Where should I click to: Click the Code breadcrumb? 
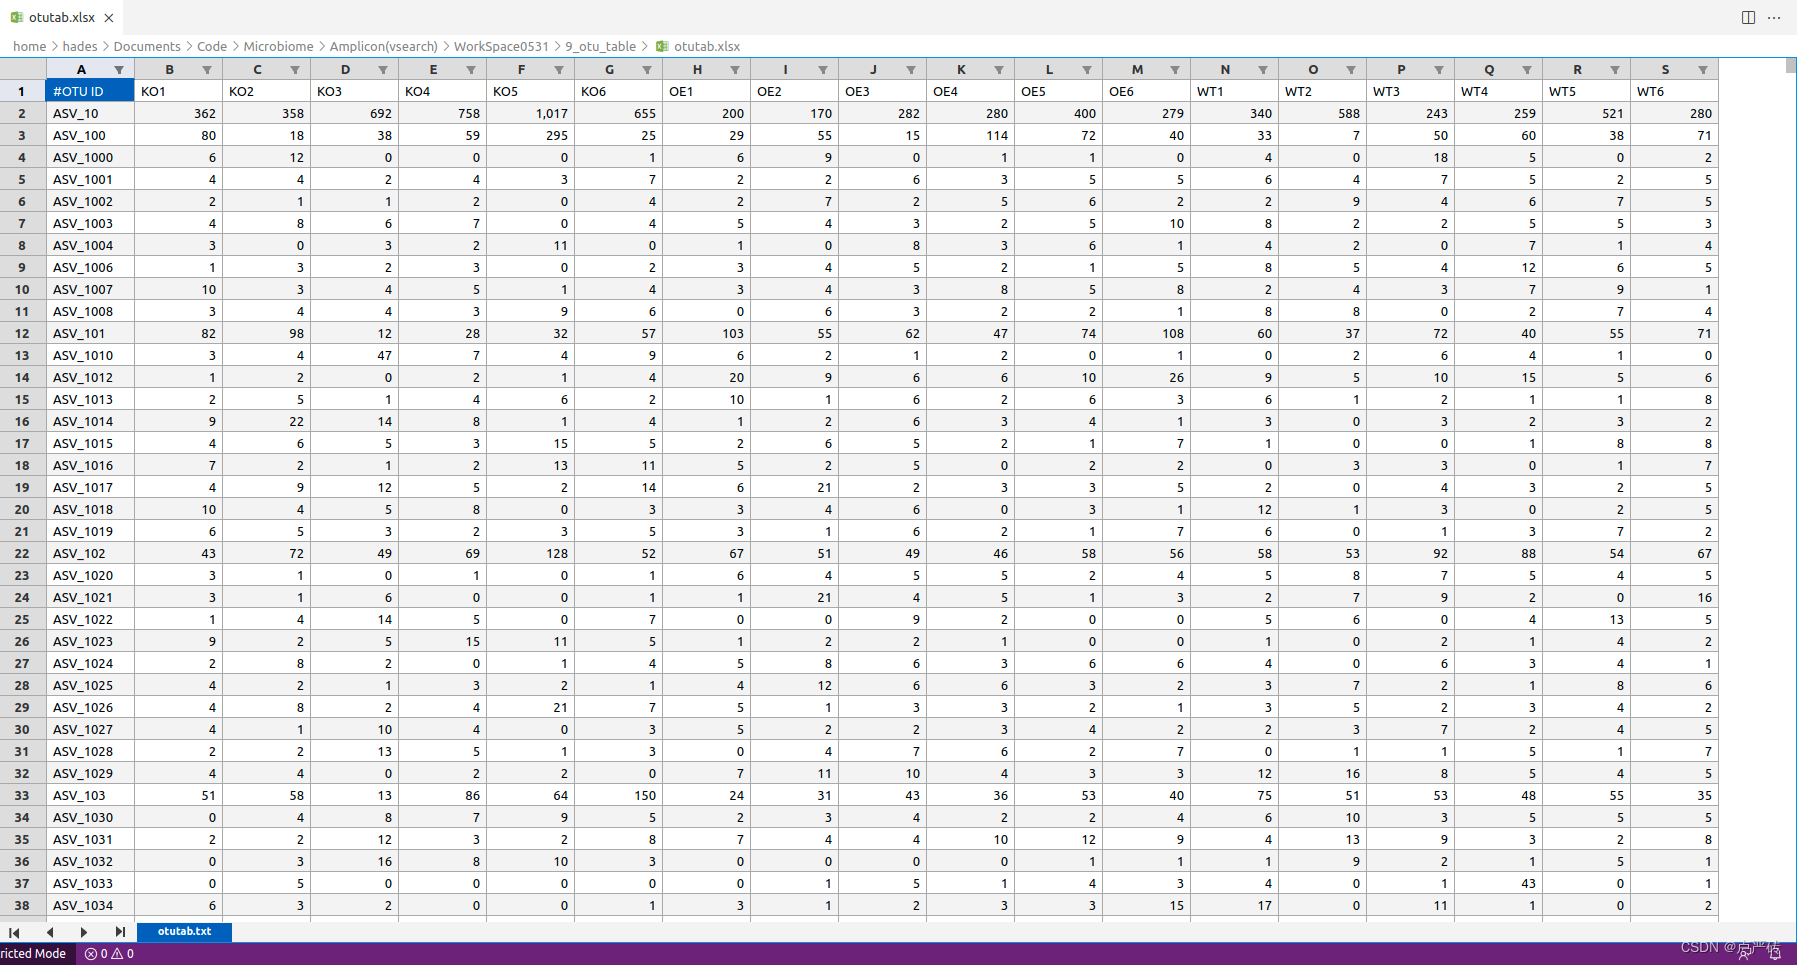212,46
